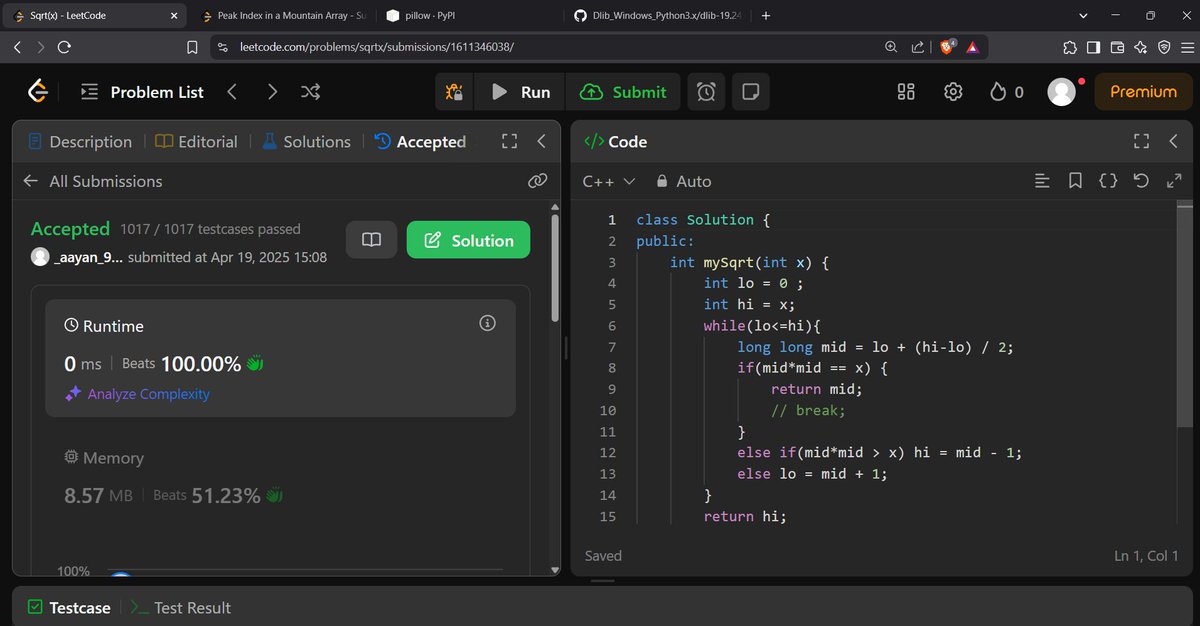Click the Premium button
The width and height of the screenshot is (1200, 626).
pyautogui.click(x=1143, y=92)
